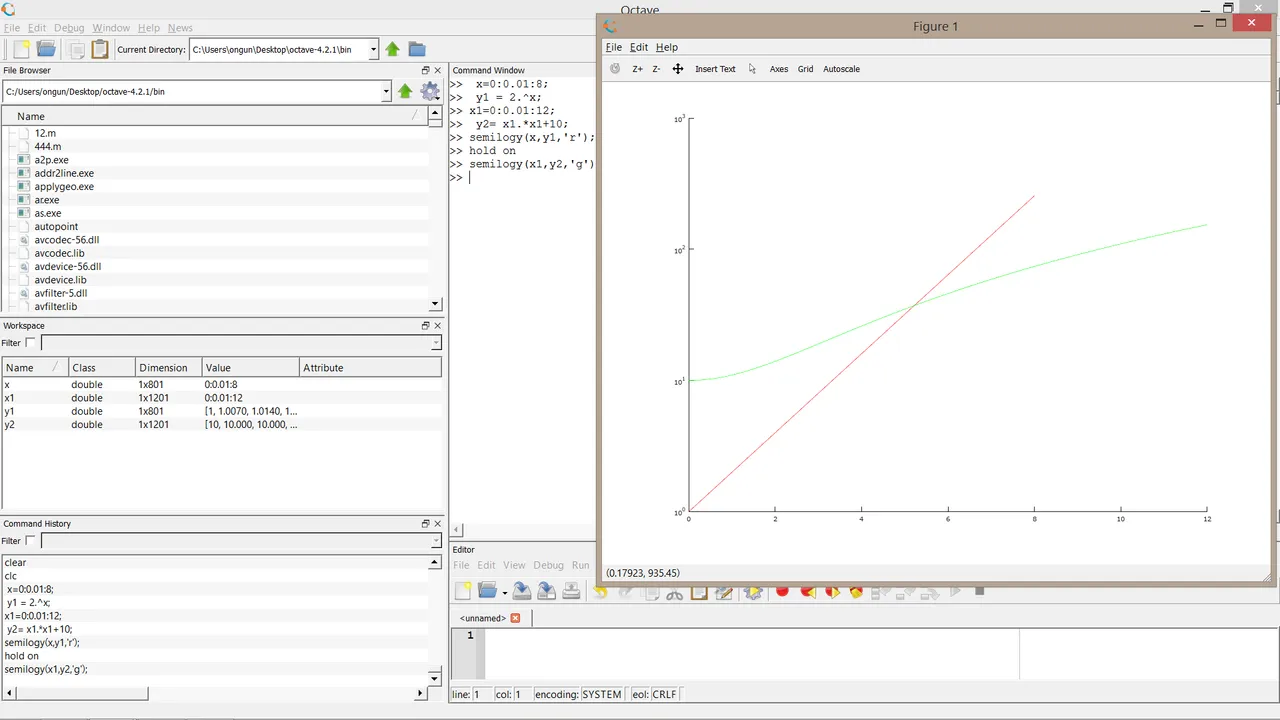Create a new file from the Editor toolbar
This screenshot has width=1280, height=720.
(x=463, y=591)
